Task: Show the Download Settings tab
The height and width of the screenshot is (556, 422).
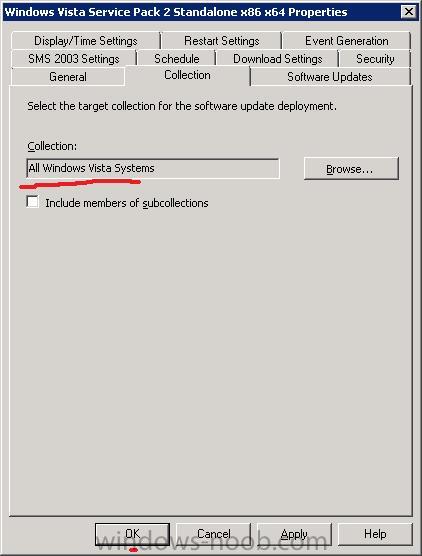Action: 277,59
